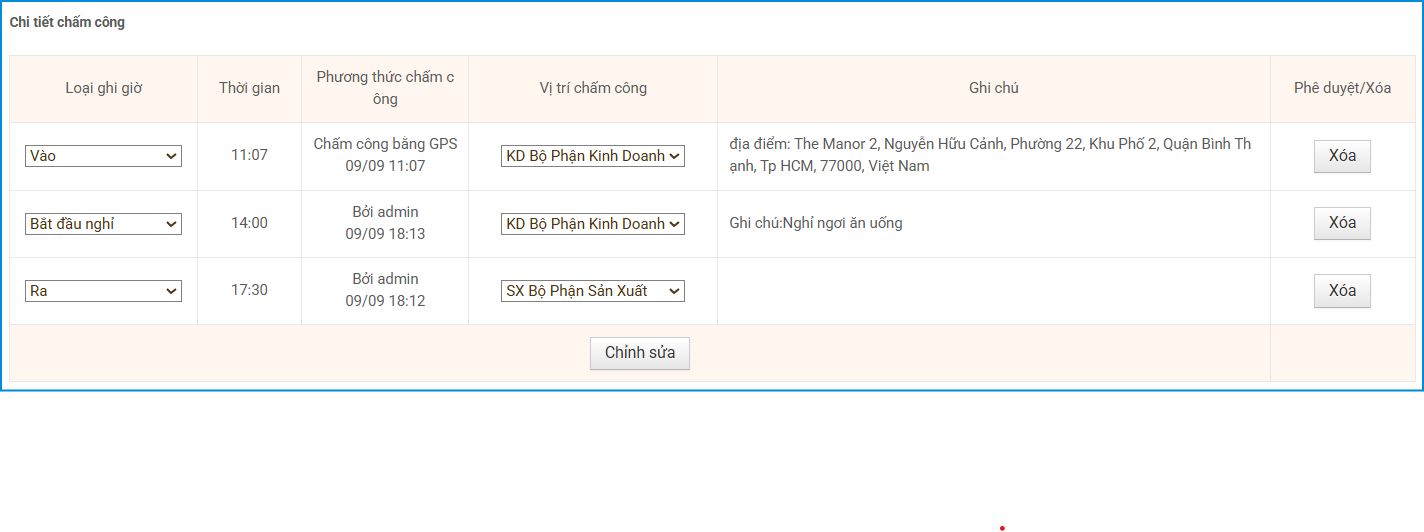This screenshot has height=532, width=1424.
Task: Expand the "Bắt đầu nghỉ" type dropdown
Action: 103,224
